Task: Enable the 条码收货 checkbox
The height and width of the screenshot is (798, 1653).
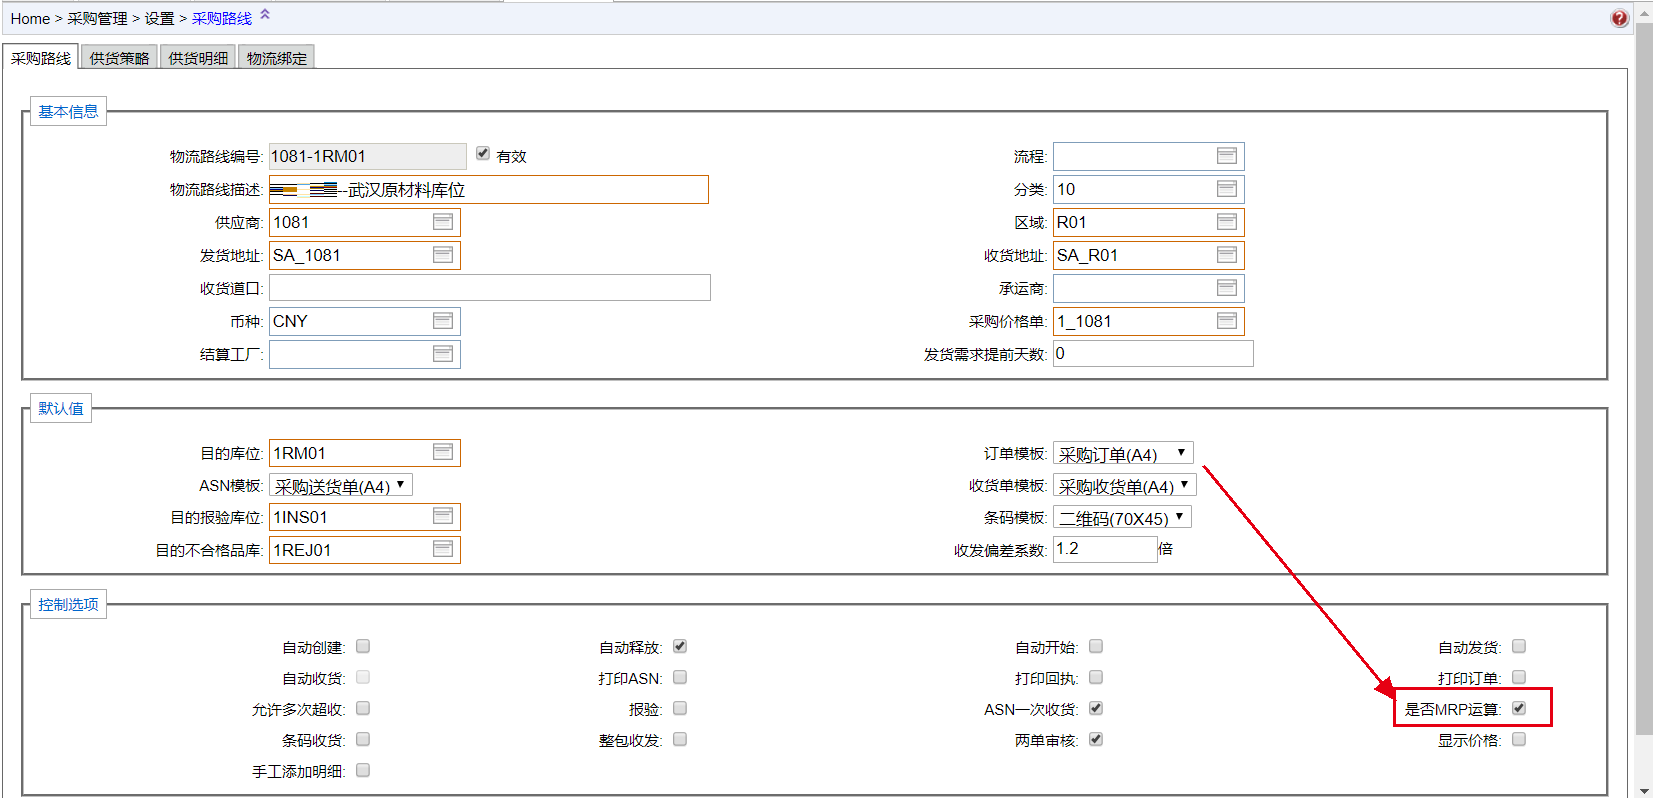Action: (x=363, y=739)
